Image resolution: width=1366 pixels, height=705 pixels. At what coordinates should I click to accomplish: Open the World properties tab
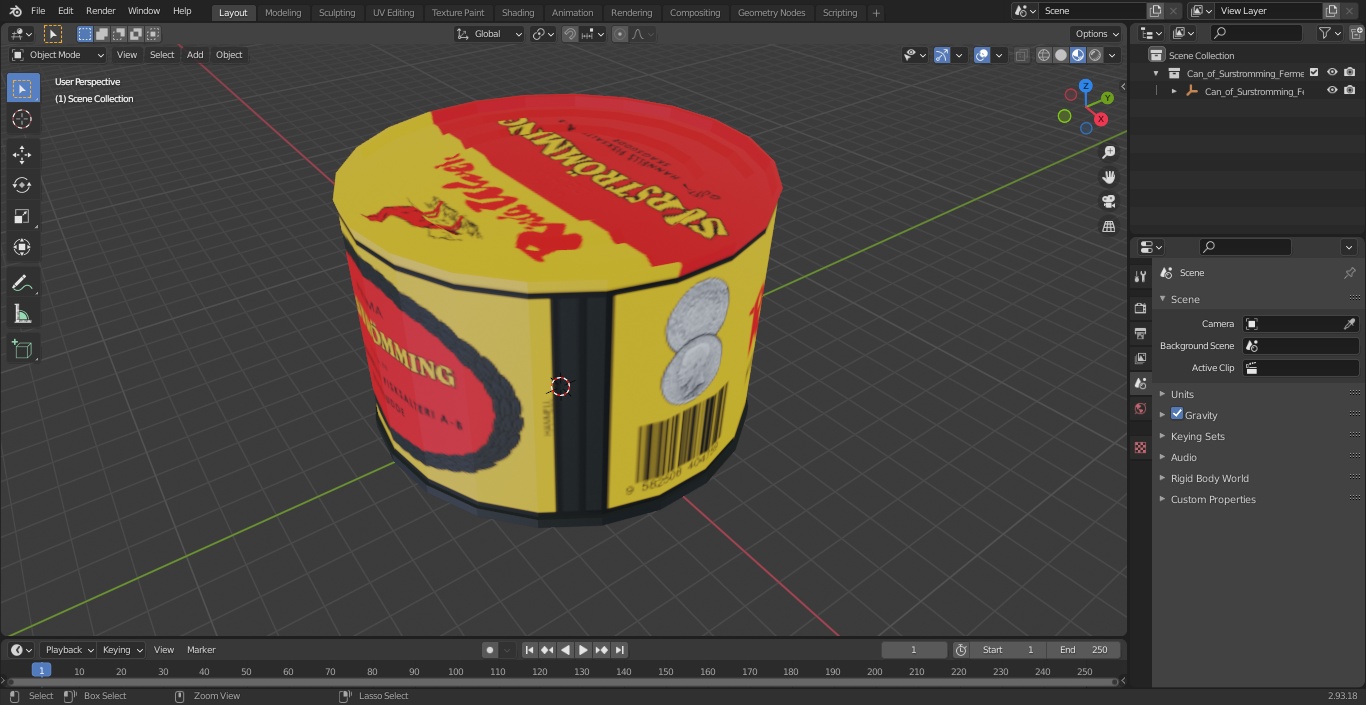[x=1140, y=408]
